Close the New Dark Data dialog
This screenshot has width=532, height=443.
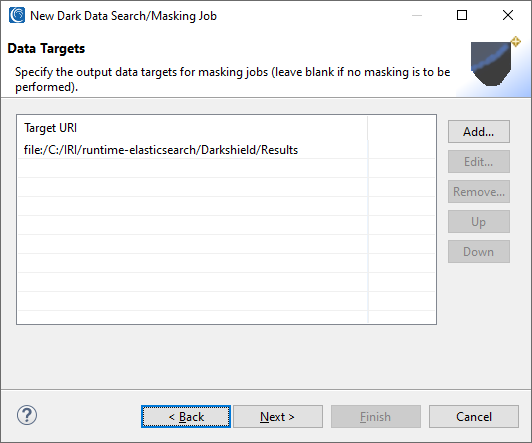(x=508, y=15)
